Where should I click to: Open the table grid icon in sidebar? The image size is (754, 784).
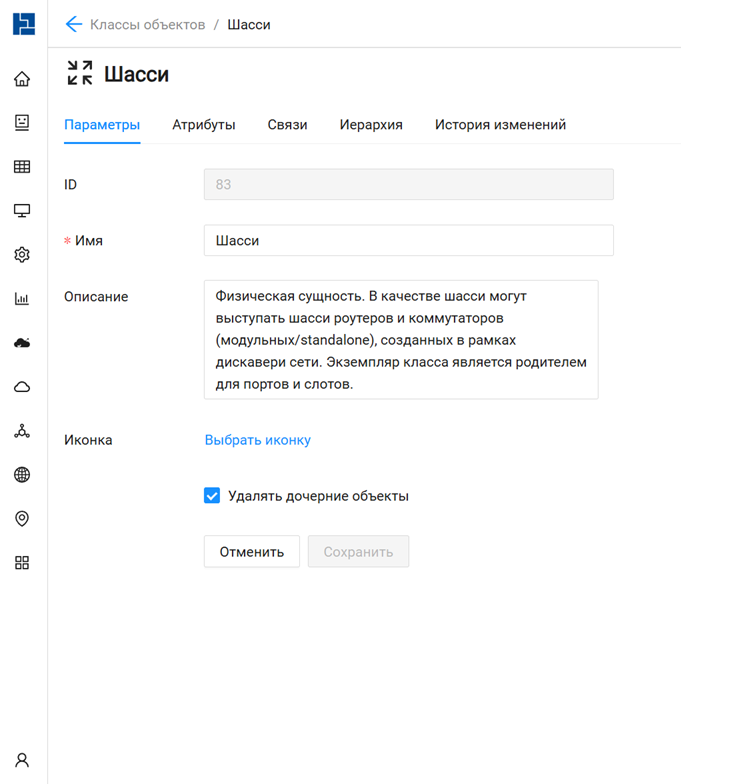coord(22,167)
